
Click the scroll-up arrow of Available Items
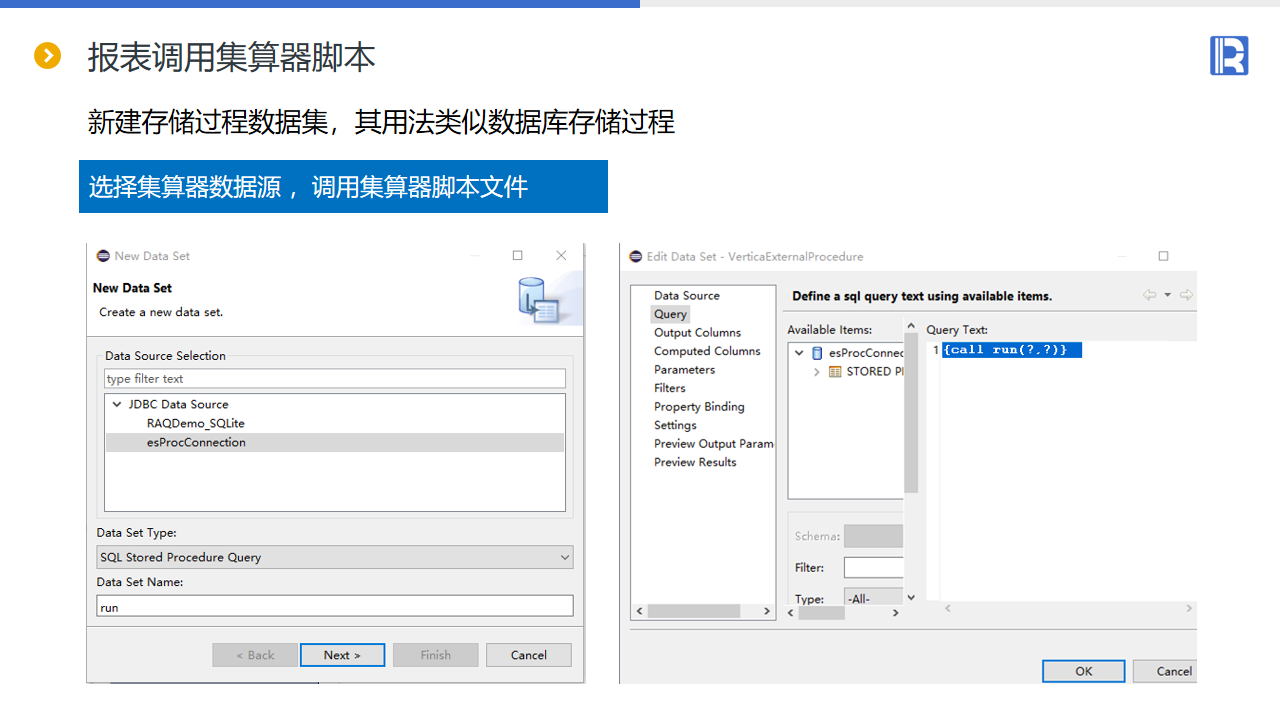coord(911,326)
